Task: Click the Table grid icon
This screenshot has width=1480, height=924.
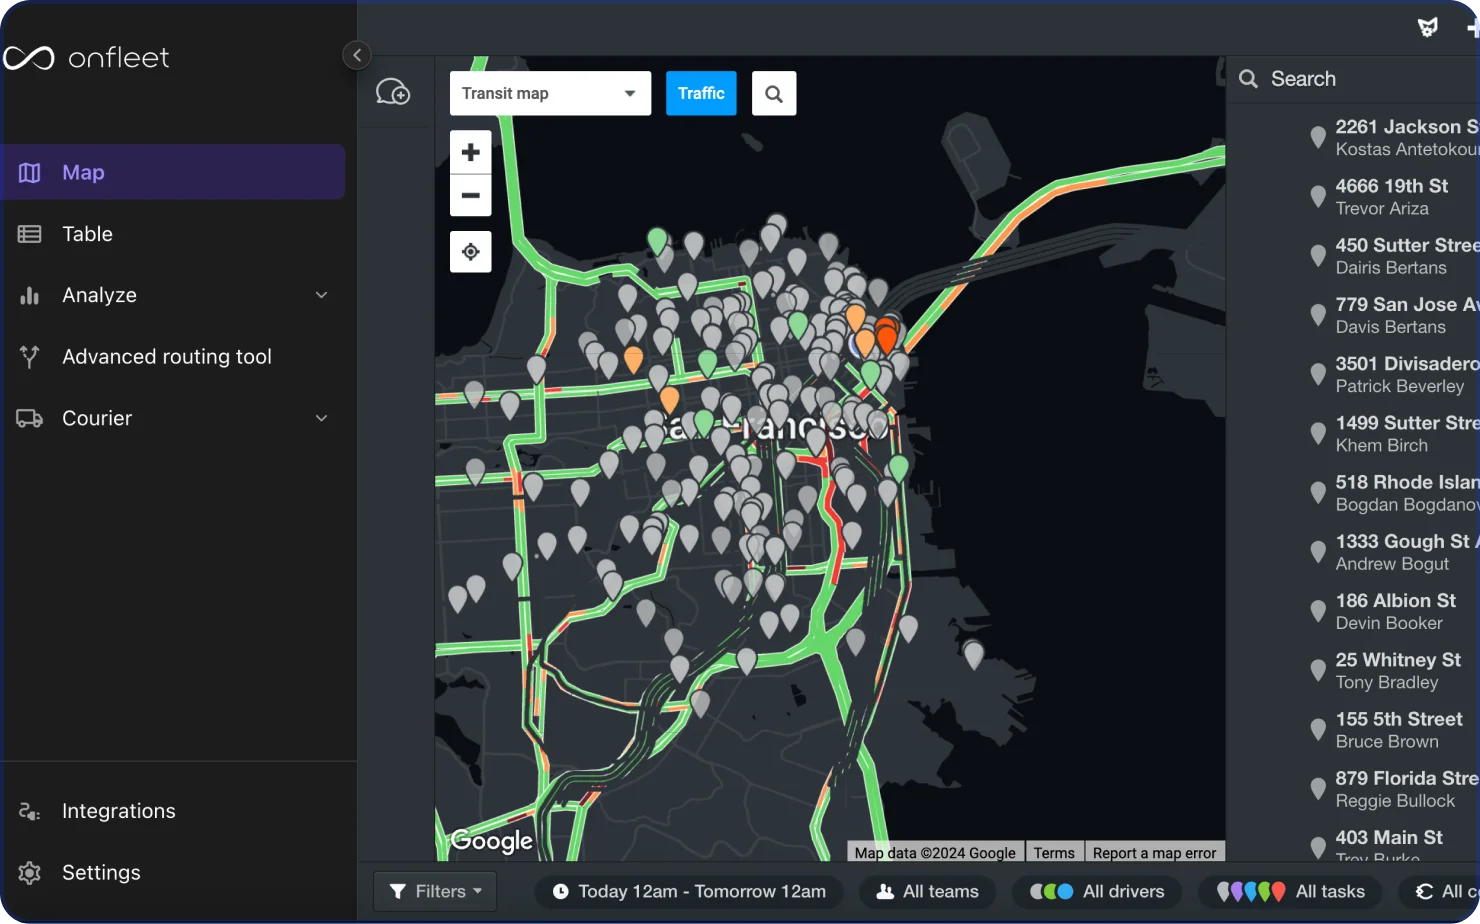Action: (x=29, y=234)
